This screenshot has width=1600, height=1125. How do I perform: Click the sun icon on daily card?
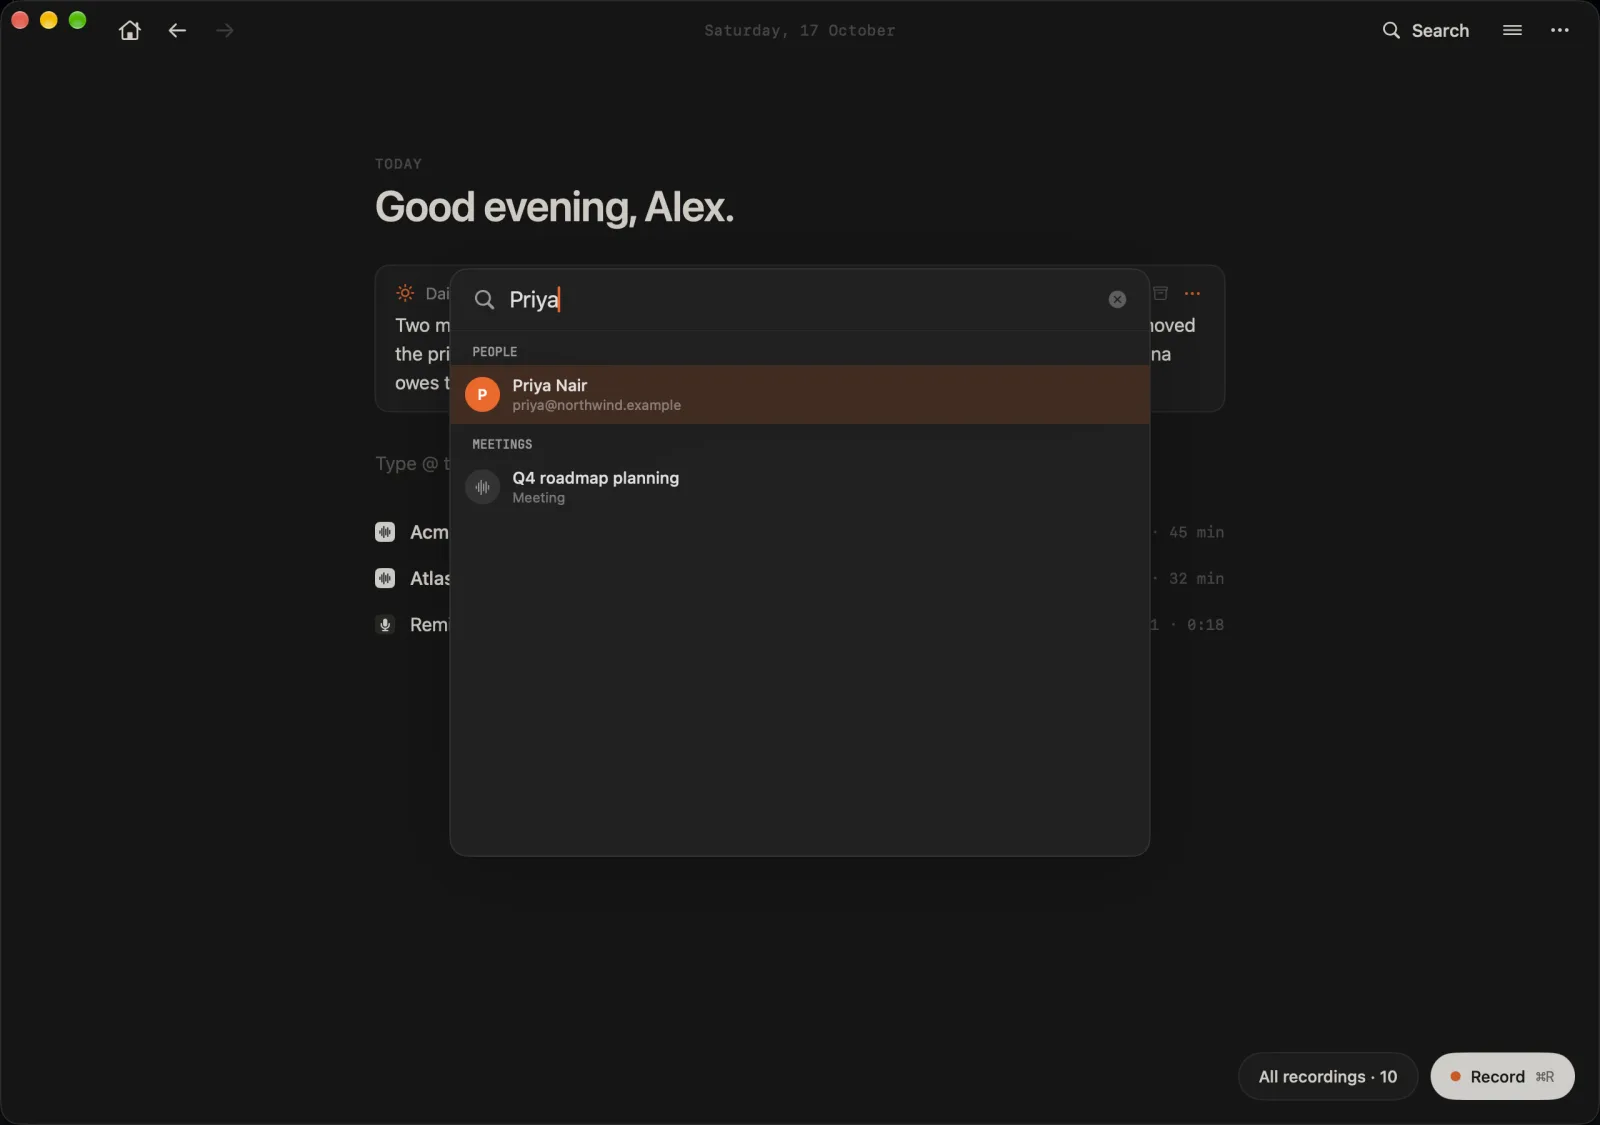[x=405, y=293]
